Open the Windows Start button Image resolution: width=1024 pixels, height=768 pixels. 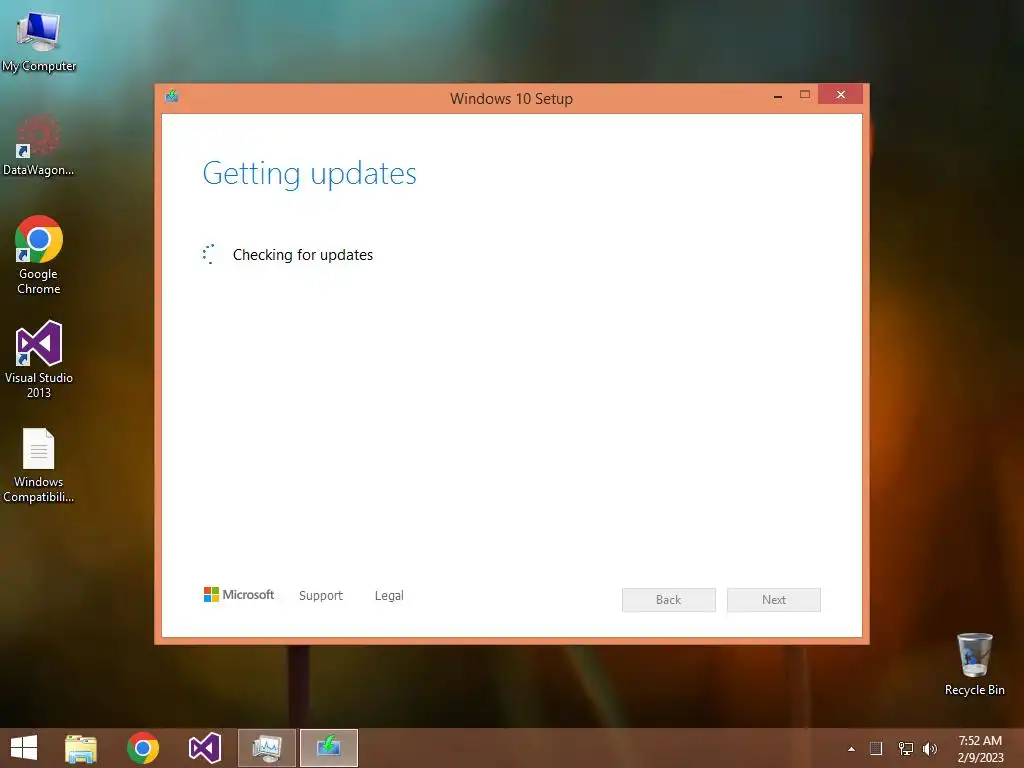click(x=24, y=748)
